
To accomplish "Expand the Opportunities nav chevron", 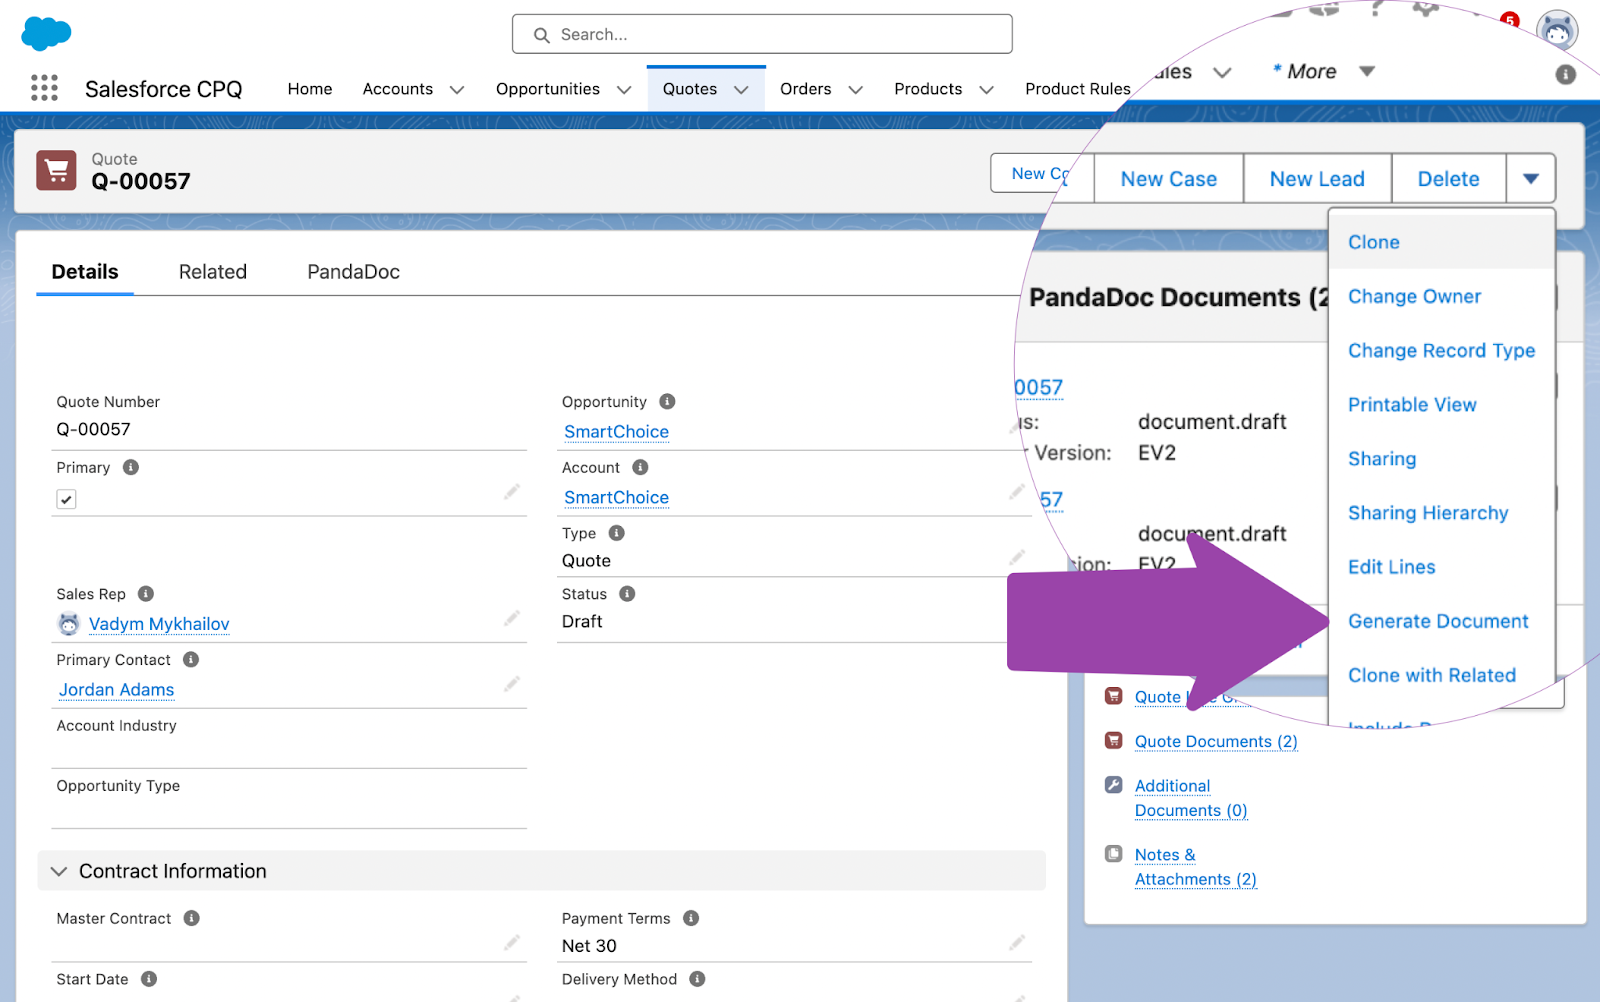I will (x=624, y=90).
